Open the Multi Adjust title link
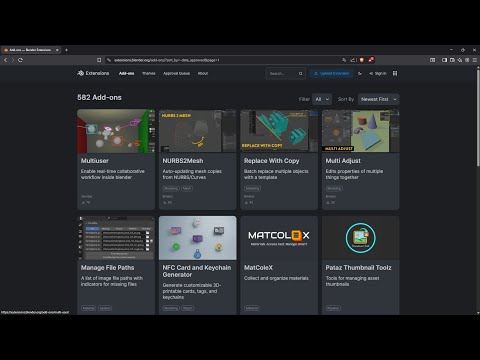Image resolution: width=480 pixels, height=360 pixels. tap(343, 161)
